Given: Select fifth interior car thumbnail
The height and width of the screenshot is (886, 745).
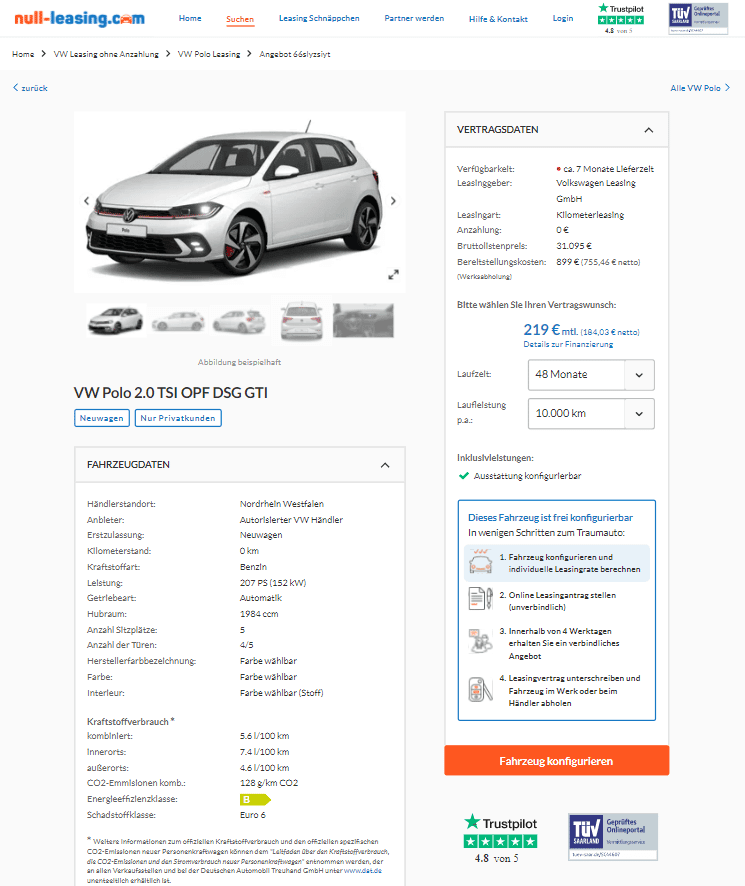Looking at the screenshot, I should coord(363,320).
